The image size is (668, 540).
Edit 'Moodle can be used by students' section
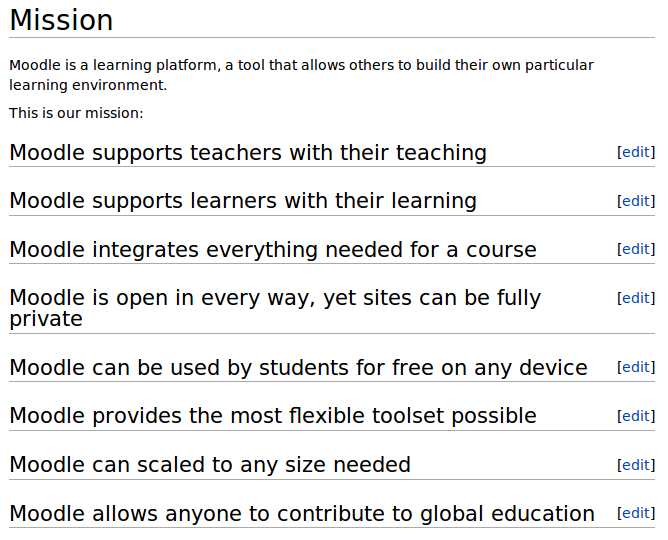click(x=636, y=367)
